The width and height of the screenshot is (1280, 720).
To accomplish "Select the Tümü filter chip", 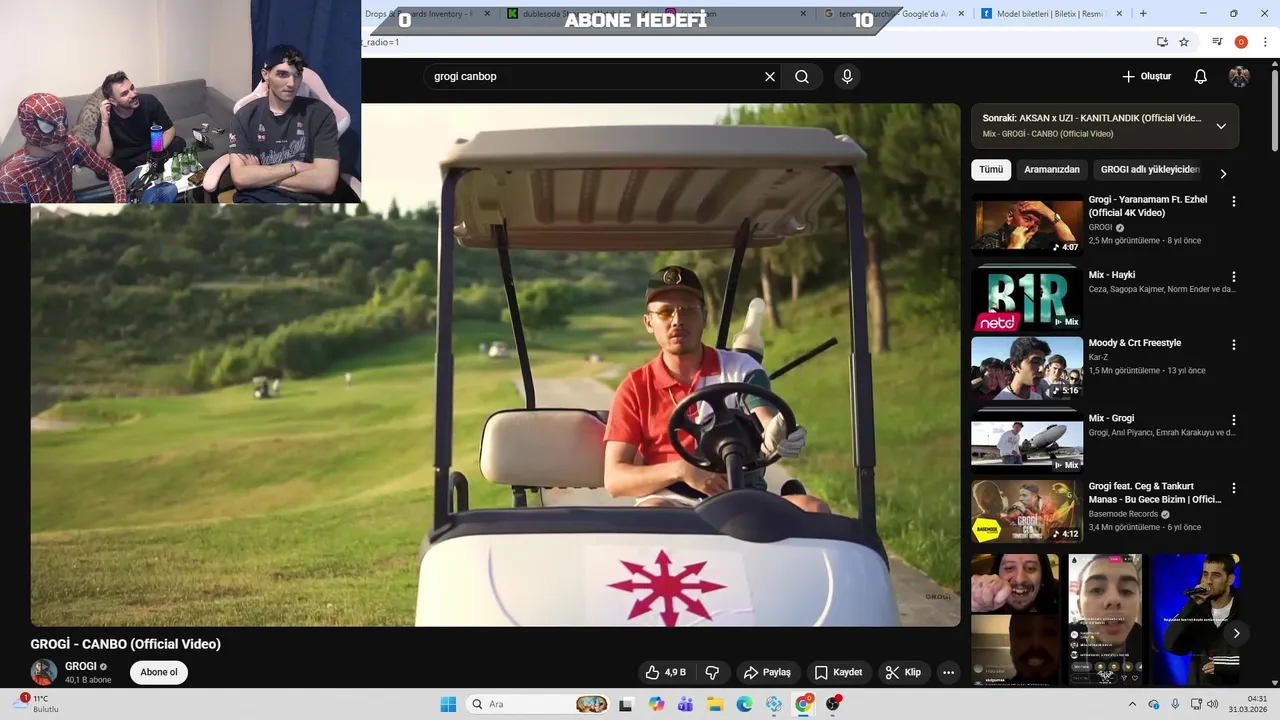I will (991, 170).
